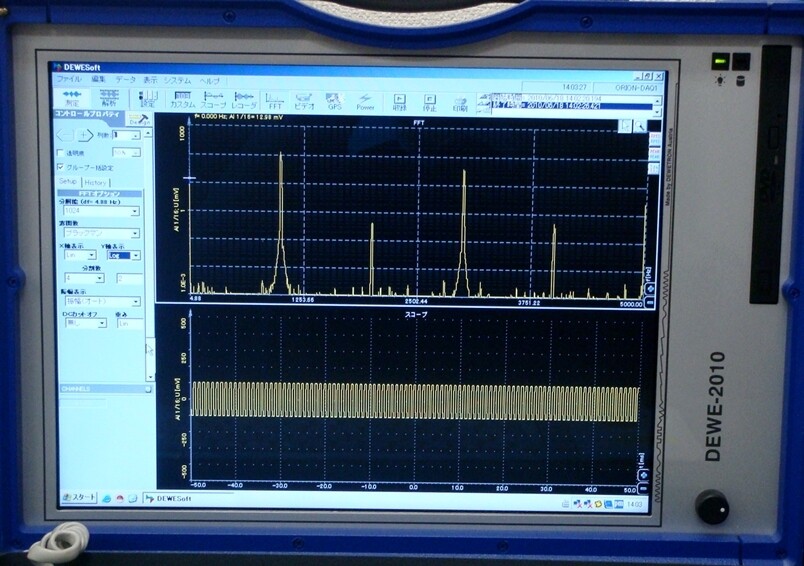This screenshot has width=804, height=566.
Task: Open the データ menu
Action: (125, 80)
